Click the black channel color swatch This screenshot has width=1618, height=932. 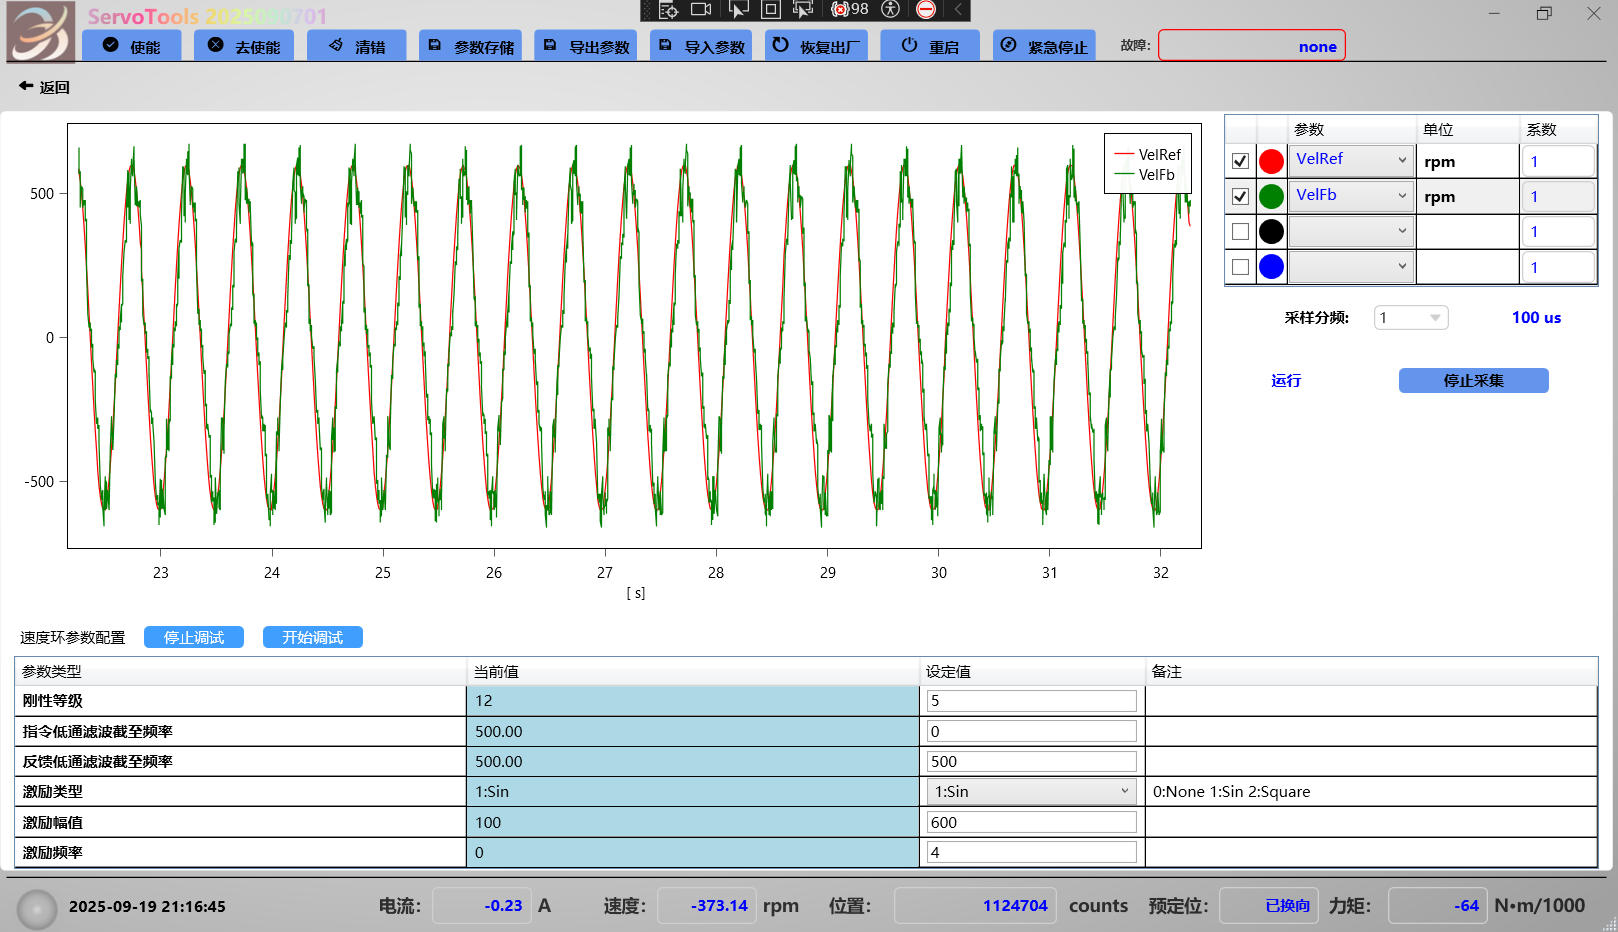[1271, 231]
